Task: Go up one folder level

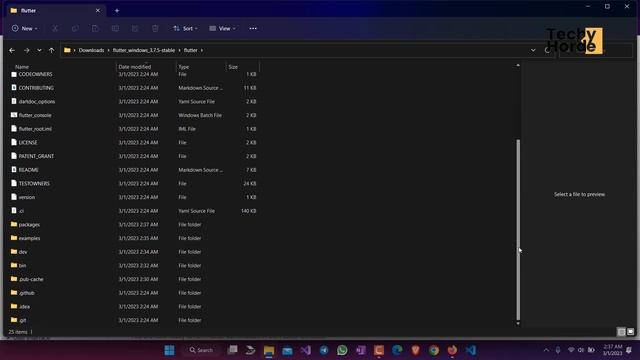Action: [x=51, y=50]
